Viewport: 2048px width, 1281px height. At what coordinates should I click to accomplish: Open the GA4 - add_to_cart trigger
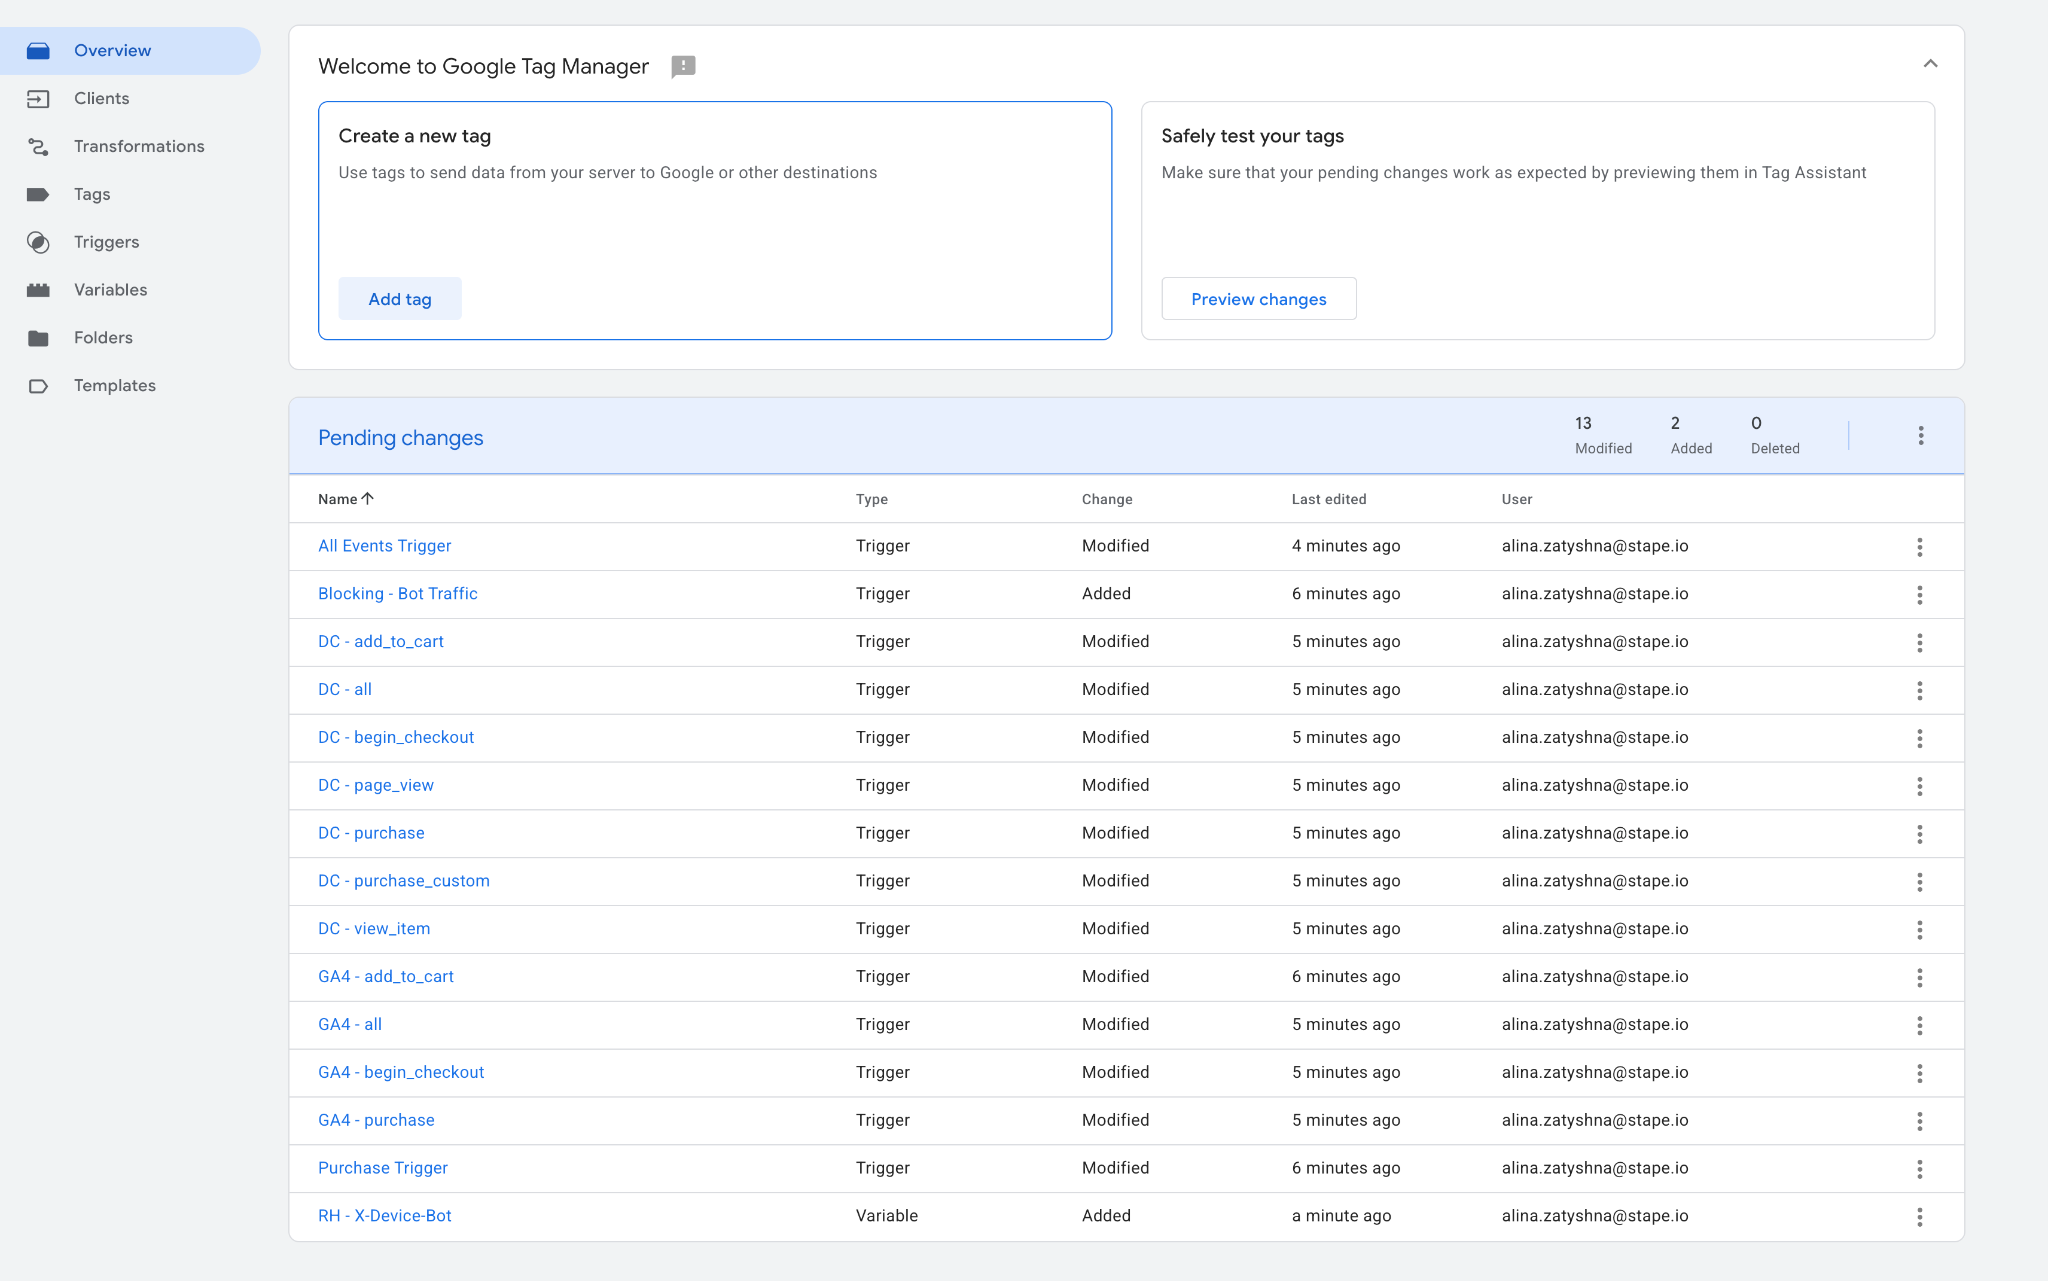click(x=386, y=977)
